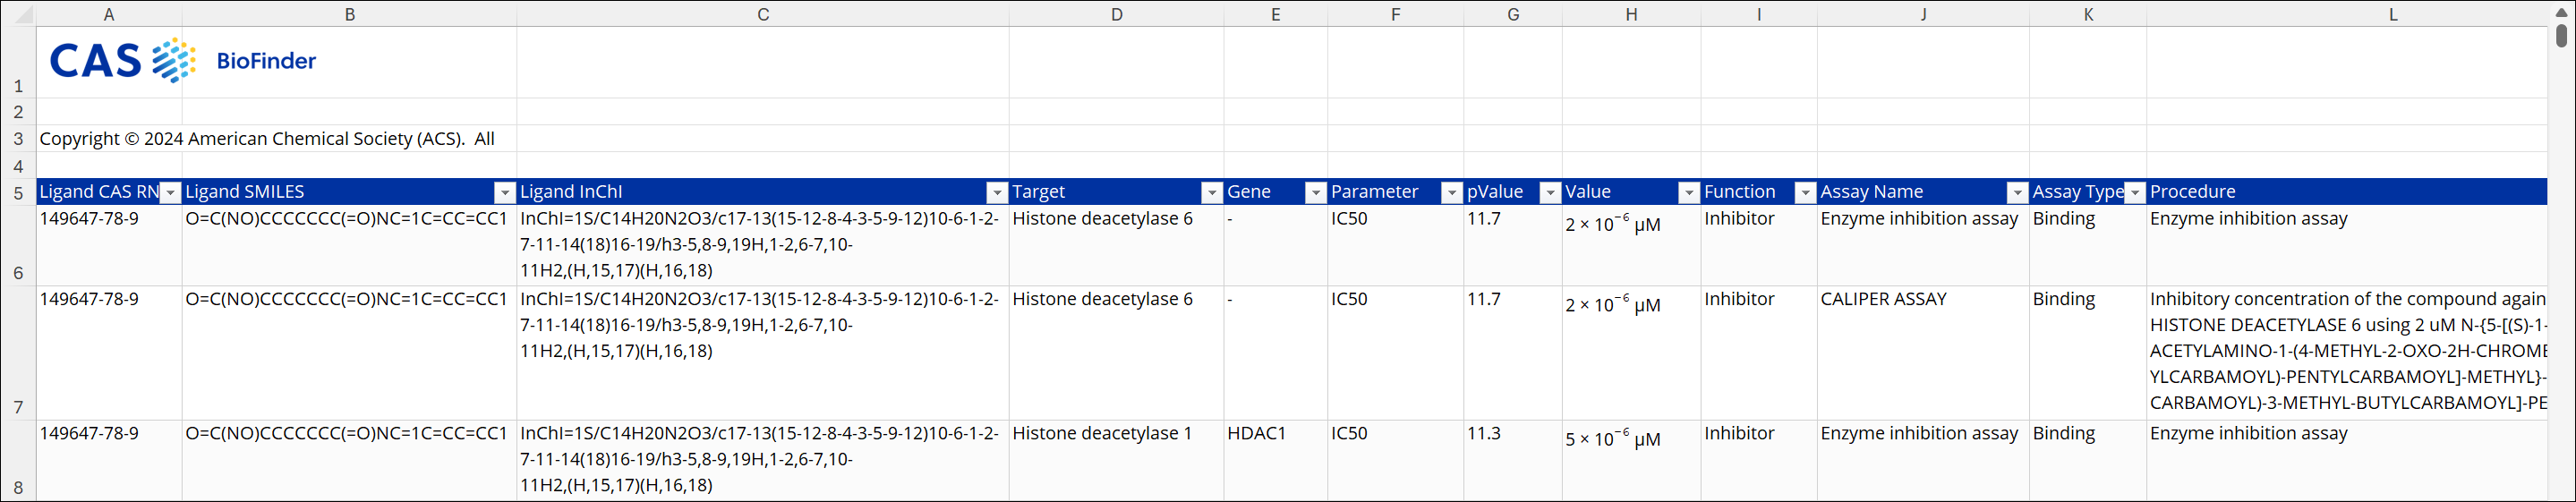This screenshot has width=2576, height=502.
Task: Open the Parameter filter dropdown
Action: (1452, 193)
